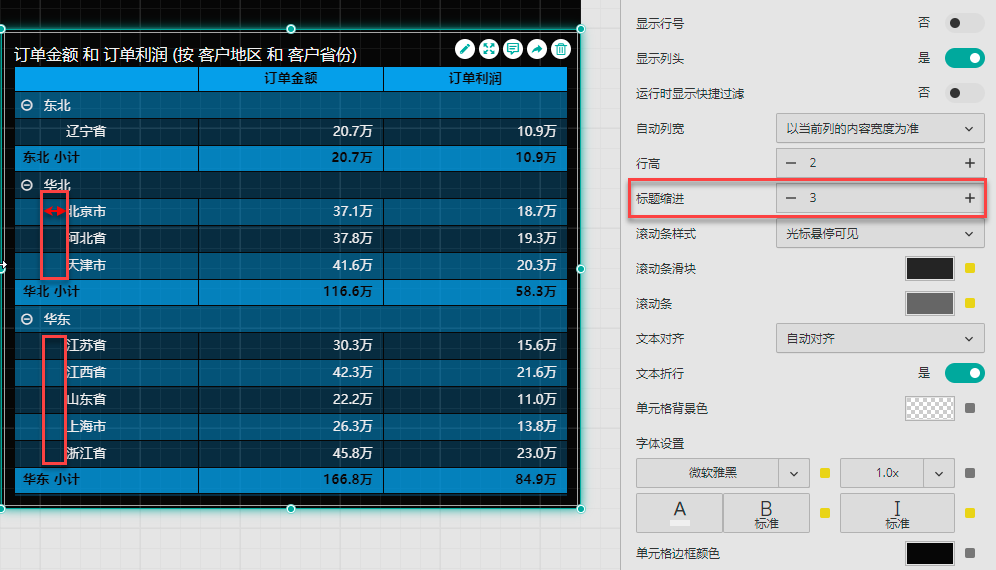Screen dimensions: 996x570
Task: Click the yellow square beside 滚动条 swatch
Action: point(970,303)
